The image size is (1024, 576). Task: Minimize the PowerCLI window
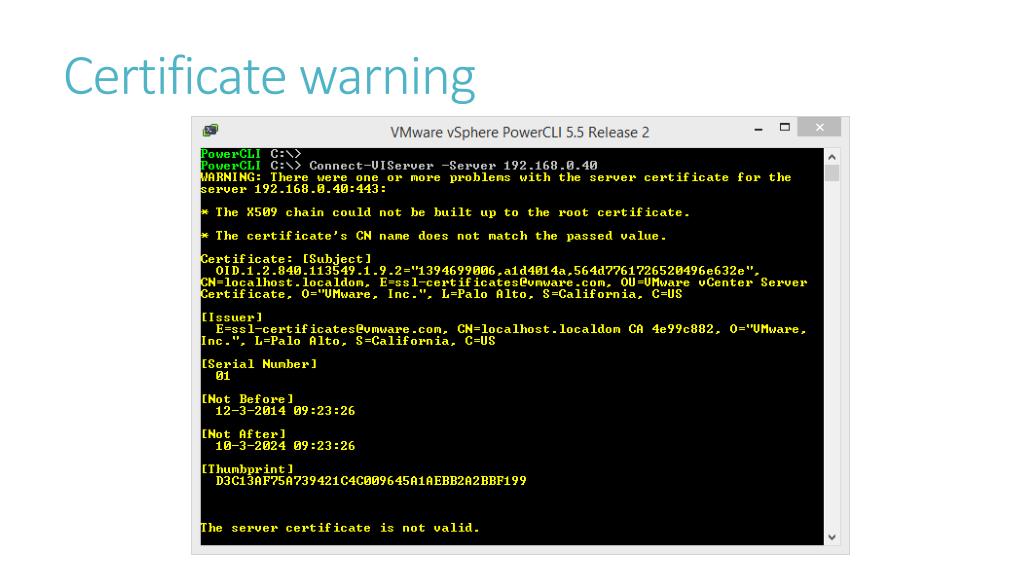coord(758,129)
